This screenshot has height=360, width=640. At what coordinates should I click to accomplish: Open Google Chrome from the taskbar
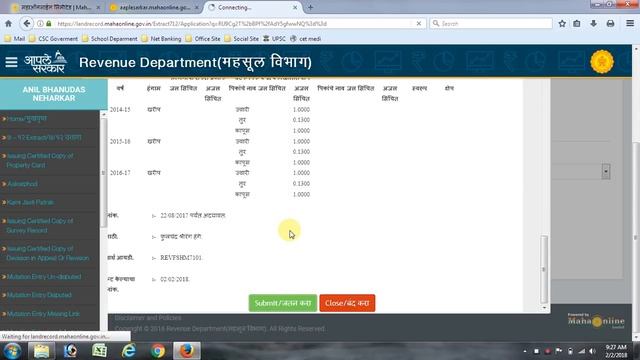[x=158, y=351]
